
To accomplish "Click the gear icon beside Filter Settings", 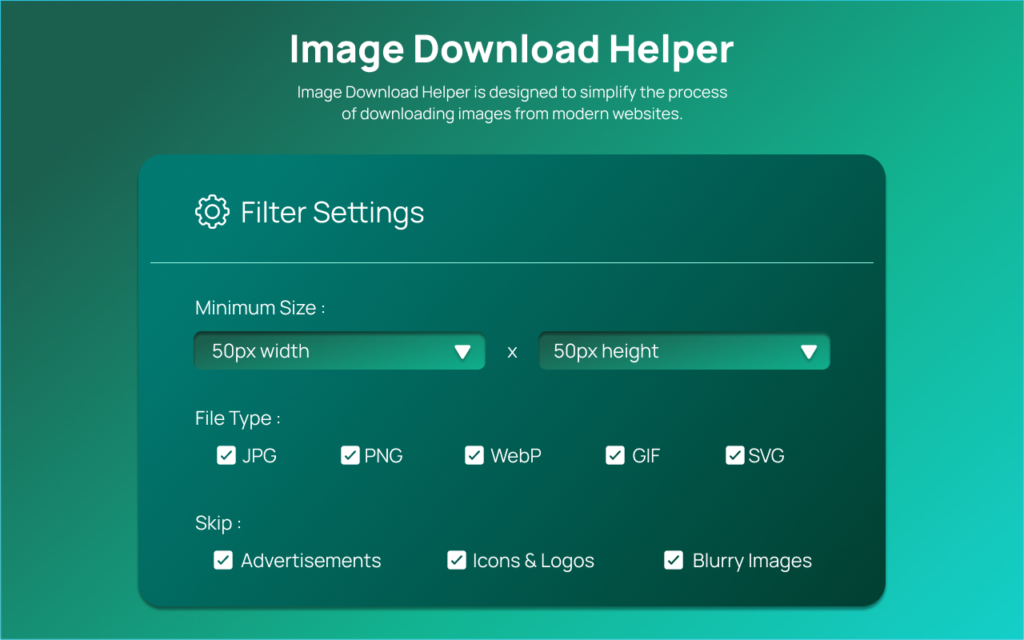I will click(x=211, y=212).
